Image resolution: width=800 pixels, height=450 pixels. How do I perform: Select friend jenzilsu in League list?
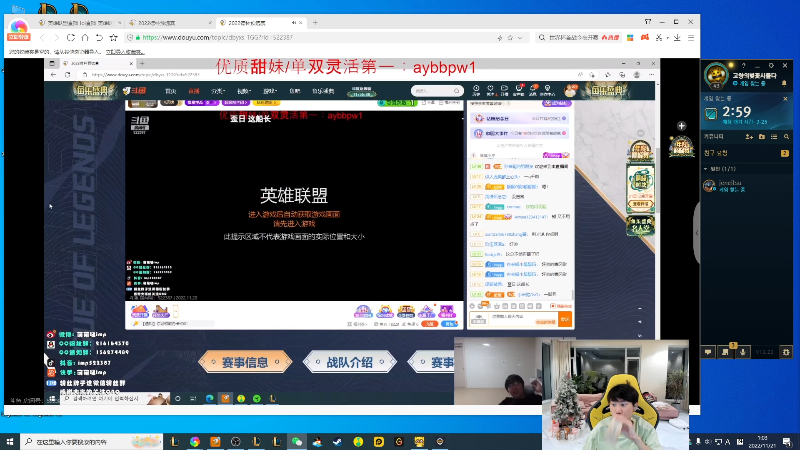click(x=746, y=186)
